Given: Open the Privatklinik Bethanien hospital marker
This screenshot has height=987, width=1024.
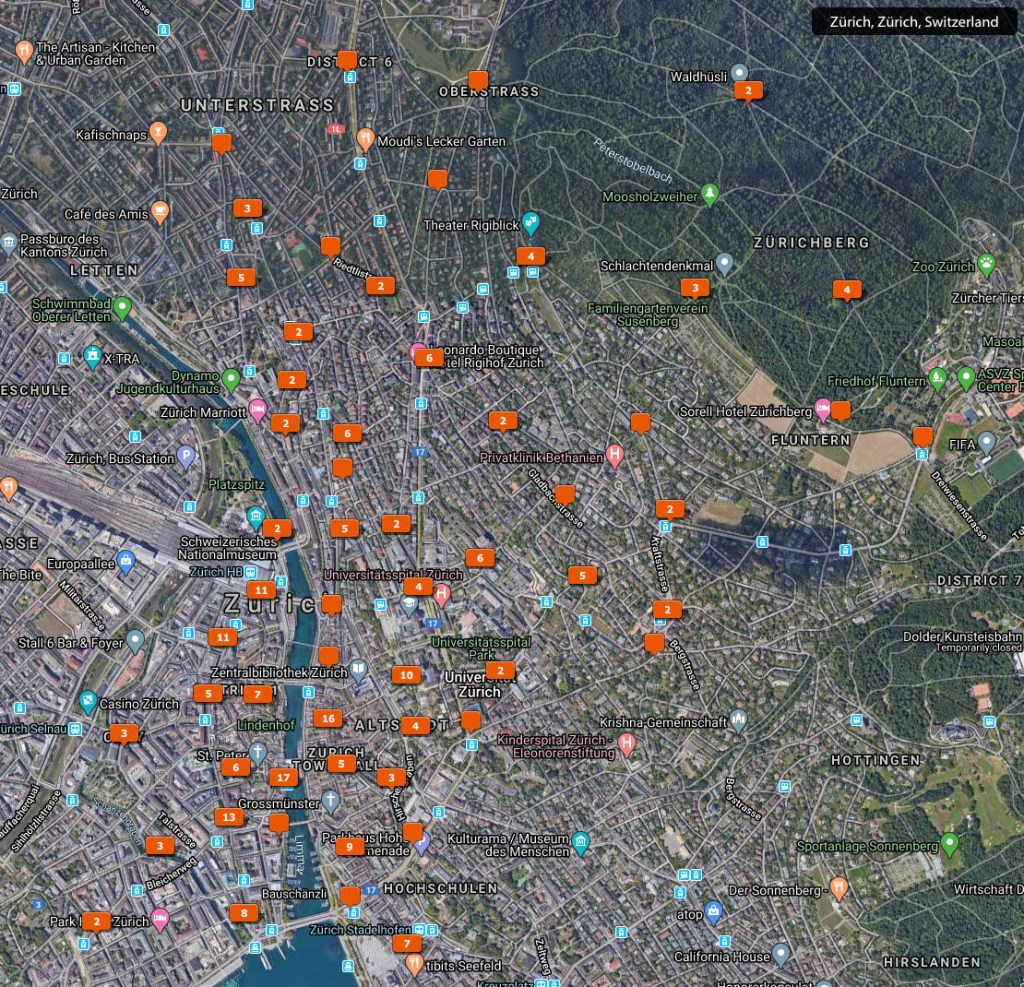Looking at the screenshot, I should pos(615,455).
